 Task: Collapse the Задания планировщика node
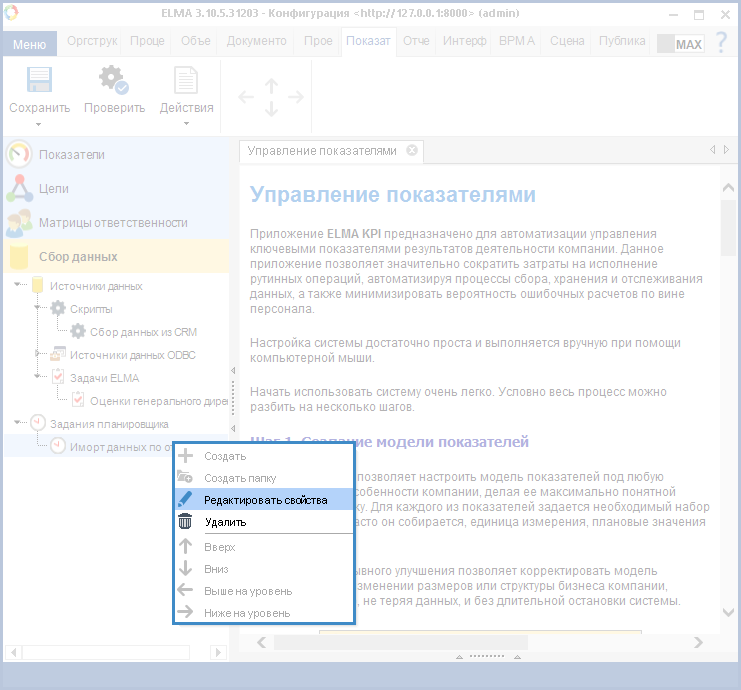18,424
